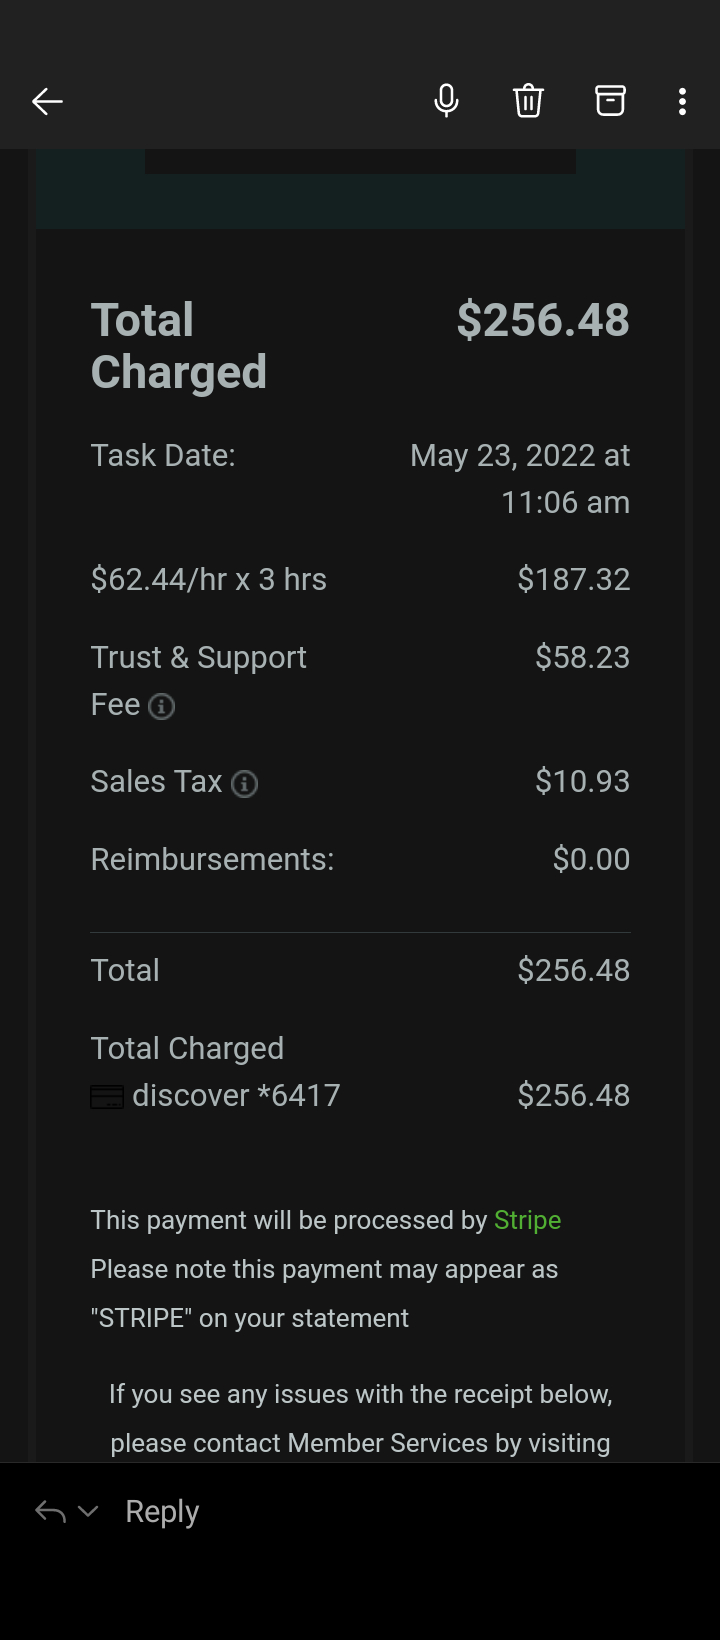Tap the Reimbursements $0.00 value
720x1640 pixels.
click(x=591, y=859)
